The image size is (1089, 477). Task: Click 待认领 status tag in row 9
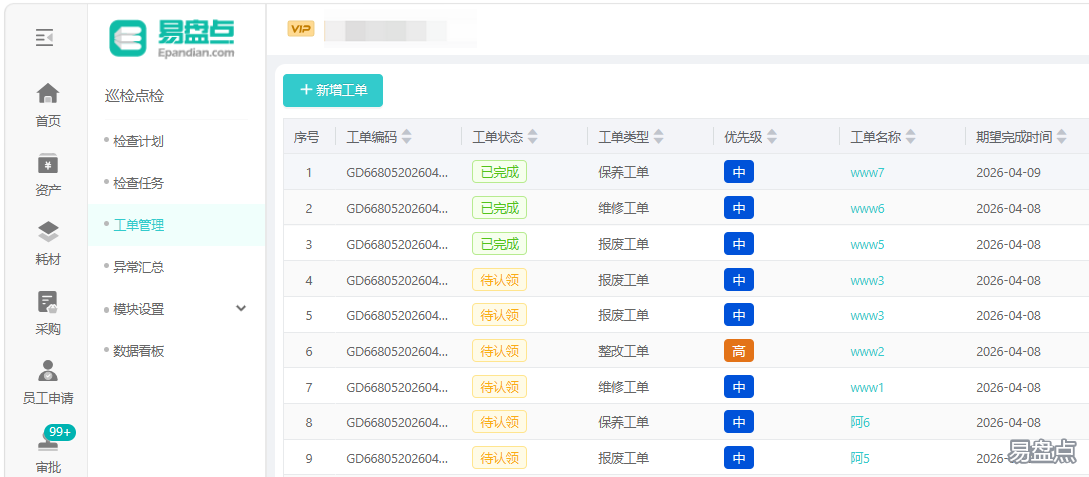[499, 458]
